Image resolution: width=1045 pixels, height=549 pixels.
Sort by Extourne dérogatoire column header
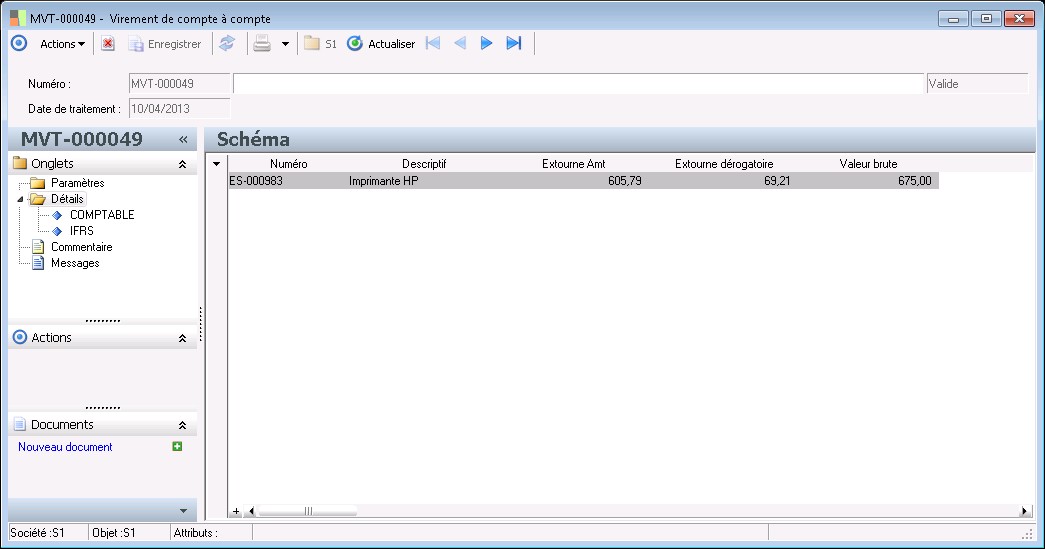[724, 164]
